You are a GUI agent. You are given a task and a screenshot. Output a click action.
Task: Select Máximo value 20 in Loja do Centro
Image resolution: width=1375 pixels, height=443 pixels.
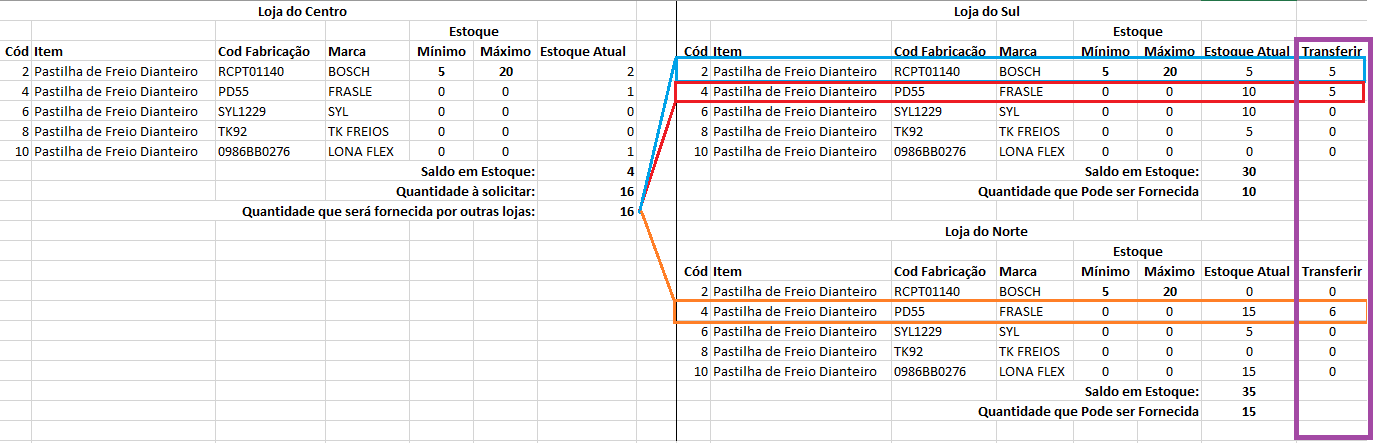click(x=505, y=71)
